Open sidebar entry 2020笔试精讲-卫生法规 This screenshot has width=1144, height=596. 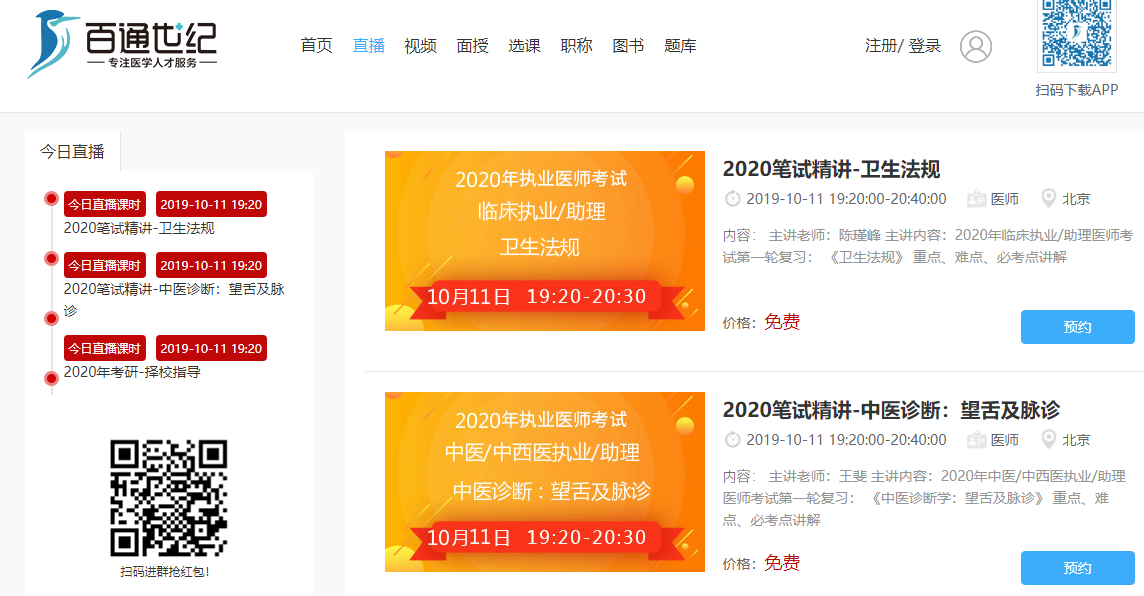139,228
